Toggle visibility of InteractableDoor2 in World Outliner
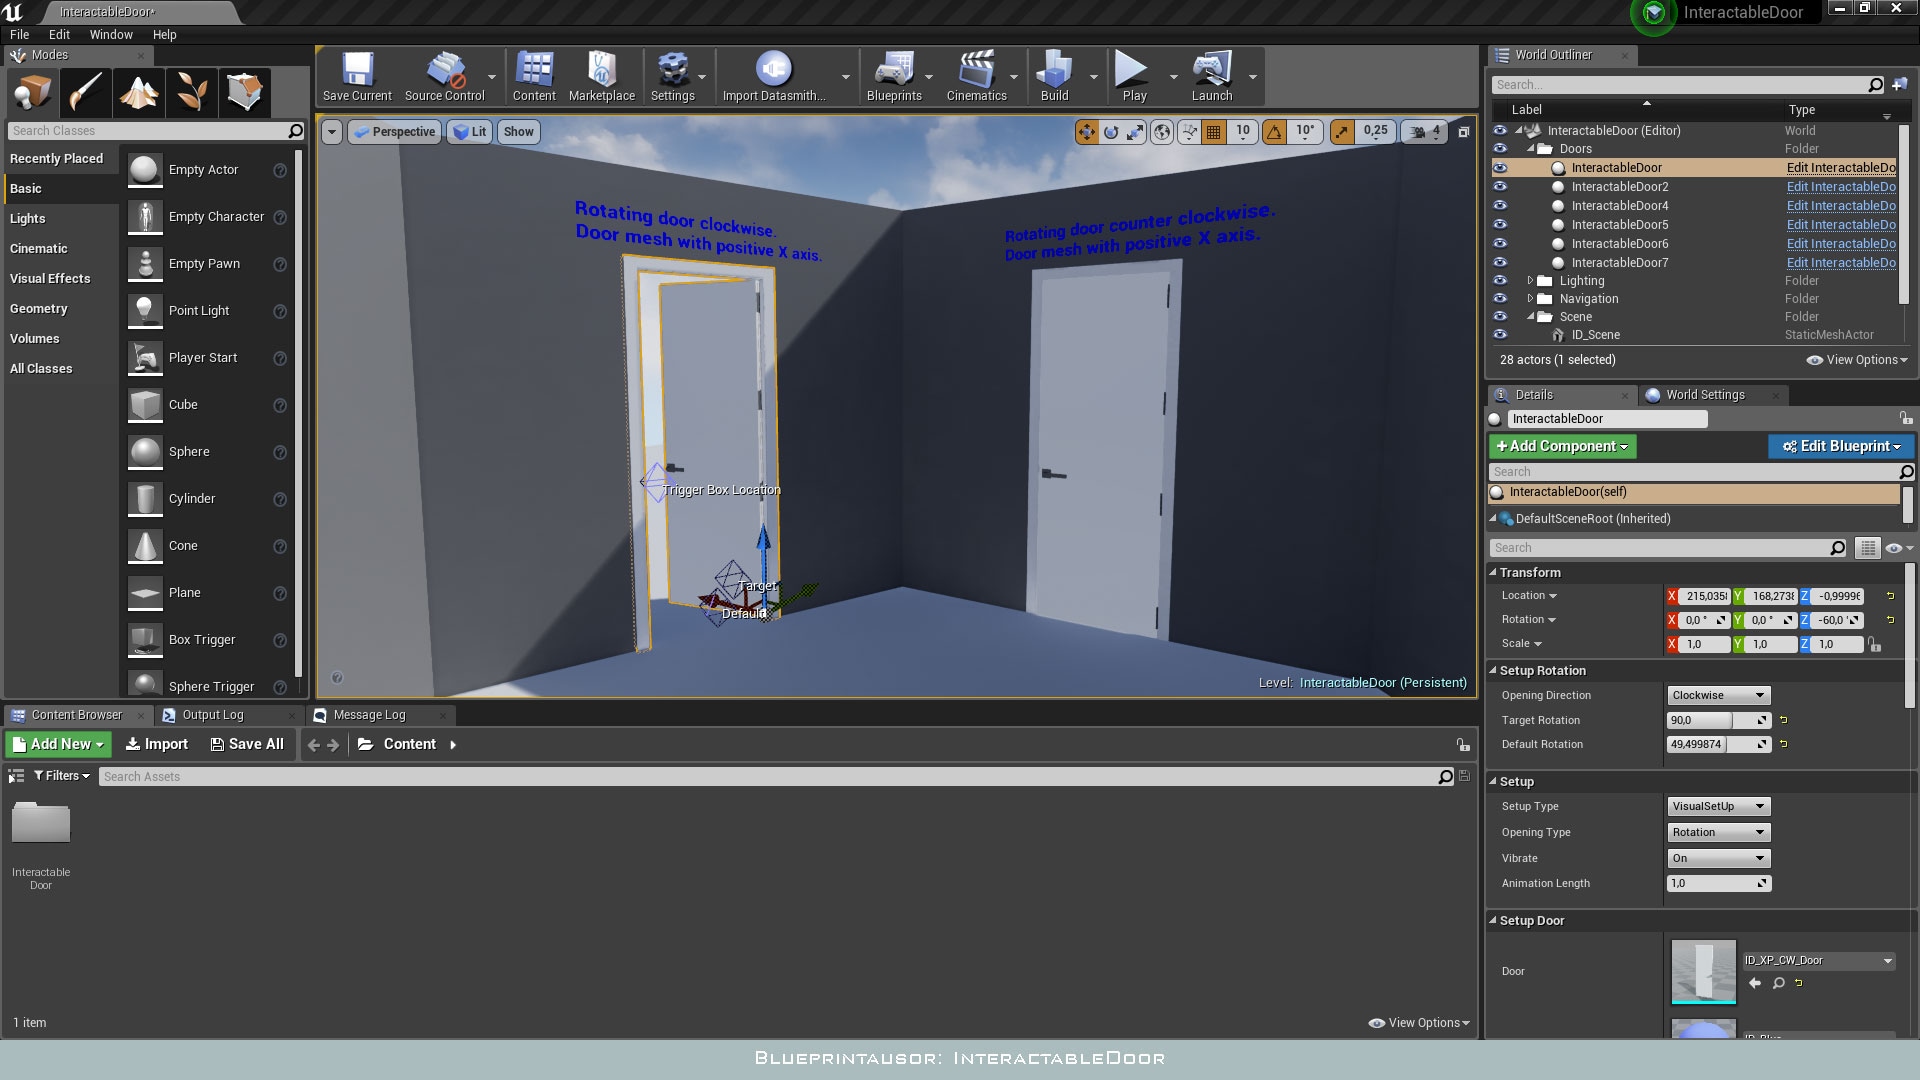Viewport: 1920px width, 1080px height. point(1500,187)
